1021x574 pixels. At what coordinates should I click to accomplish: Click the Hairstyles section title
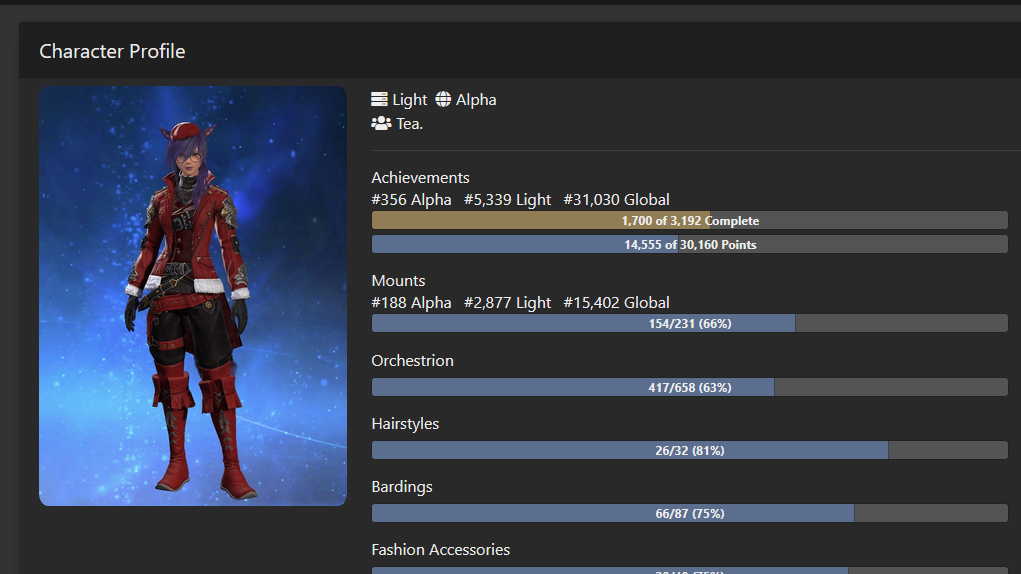pos(405,424)
